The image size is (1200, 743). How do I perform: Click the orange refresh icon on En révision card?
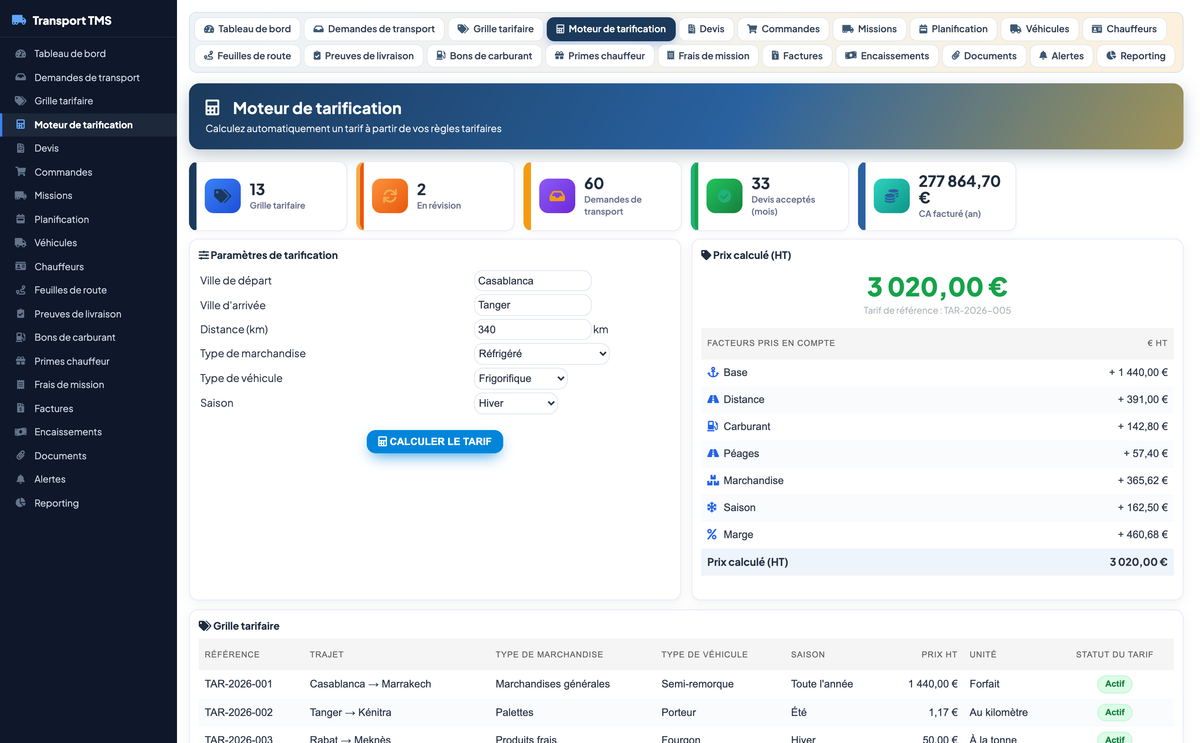[390, 196]
